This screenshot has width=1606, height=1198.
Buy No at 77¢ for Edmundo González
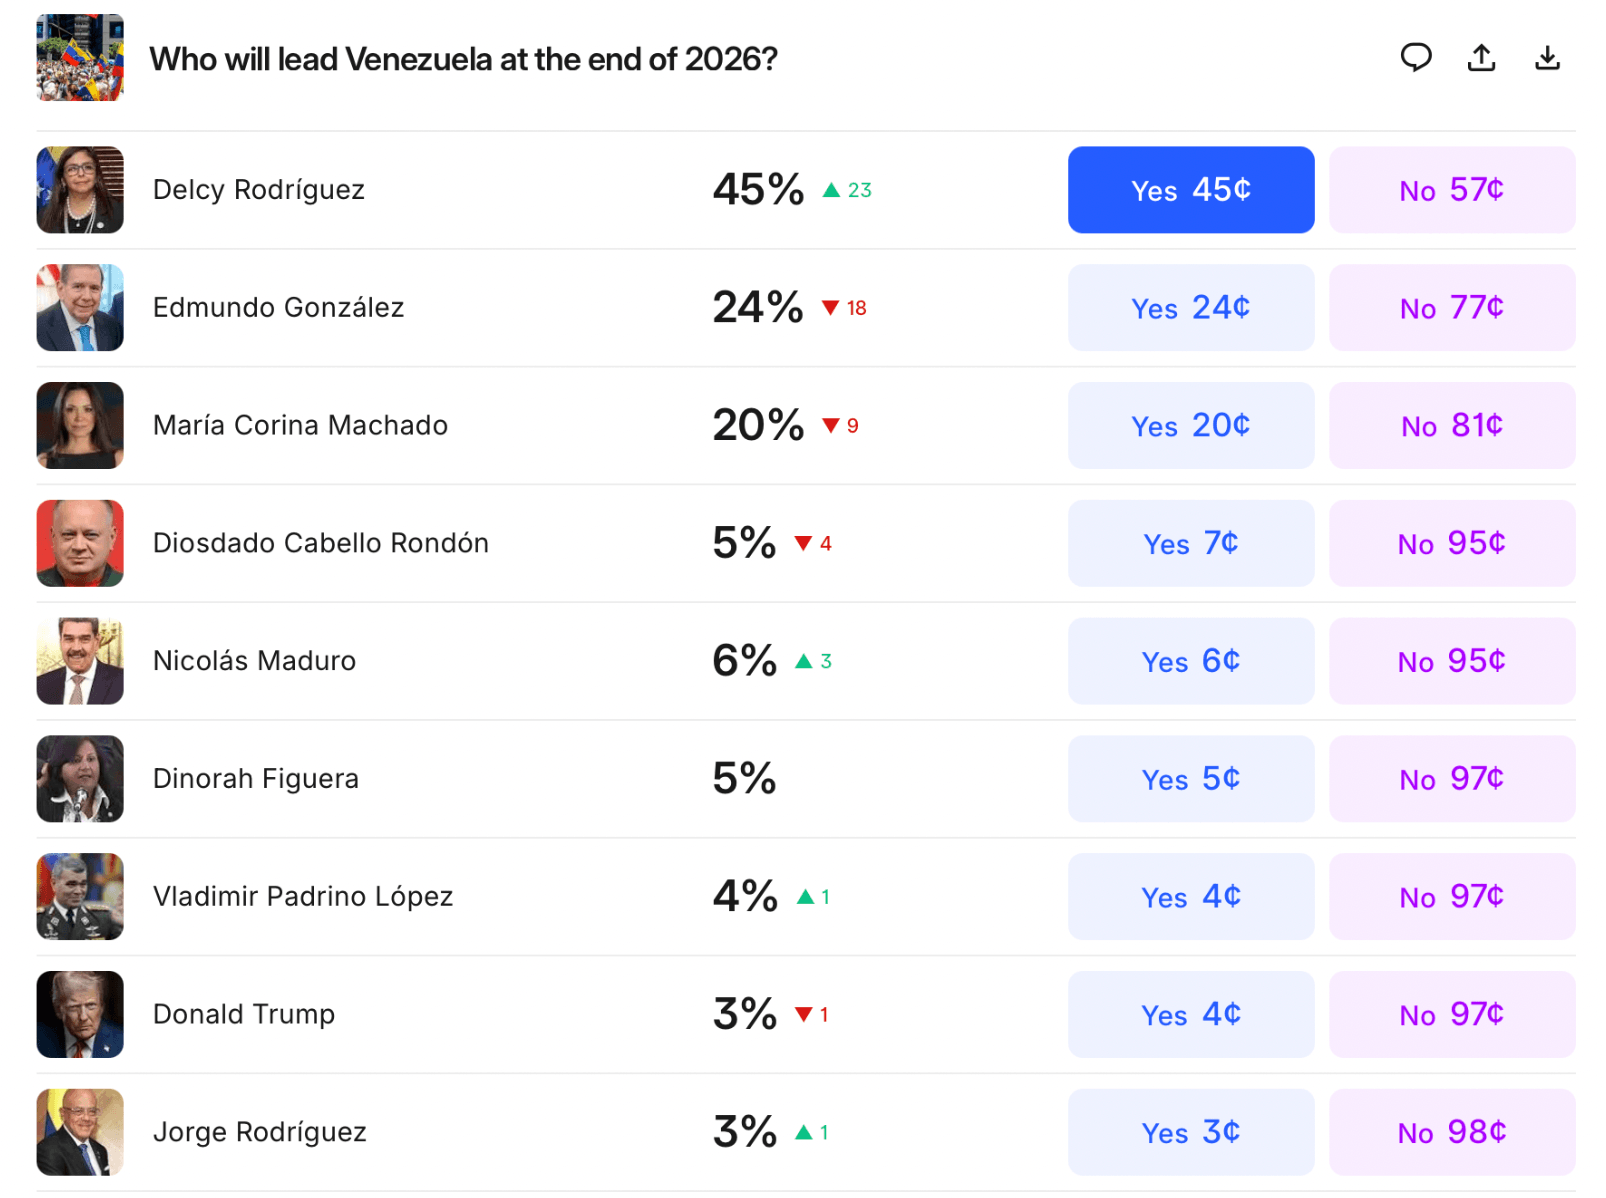(x=1452, y=308)
